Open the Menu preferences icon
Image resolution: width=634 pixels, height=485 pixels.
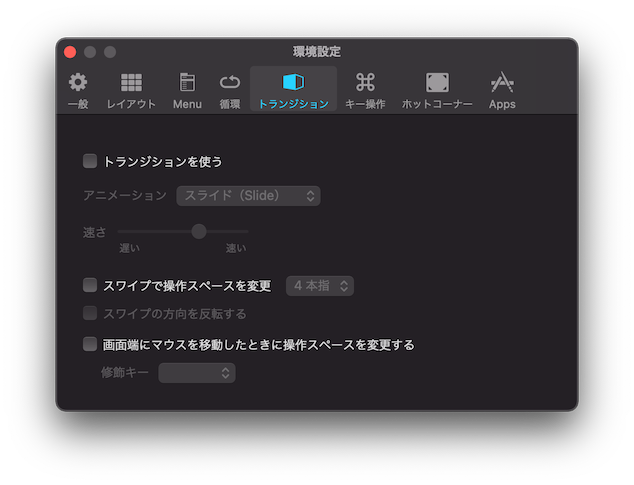(x=187, y=83)
